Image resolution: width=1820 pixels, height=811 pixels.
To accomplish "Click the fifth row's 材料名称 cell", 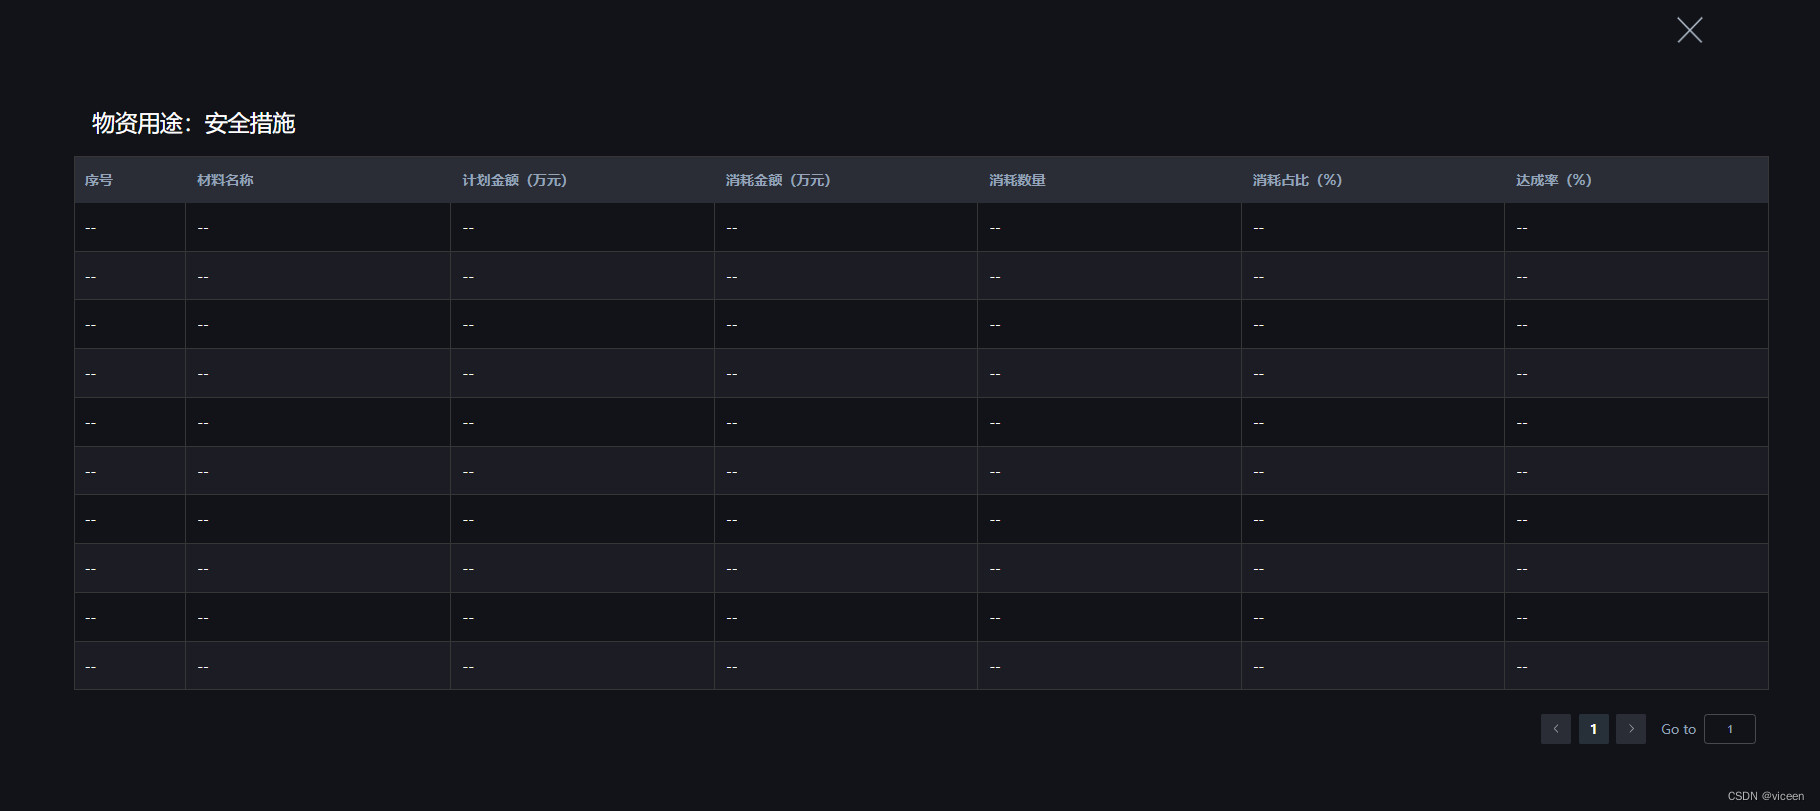I will coord(317,421).
